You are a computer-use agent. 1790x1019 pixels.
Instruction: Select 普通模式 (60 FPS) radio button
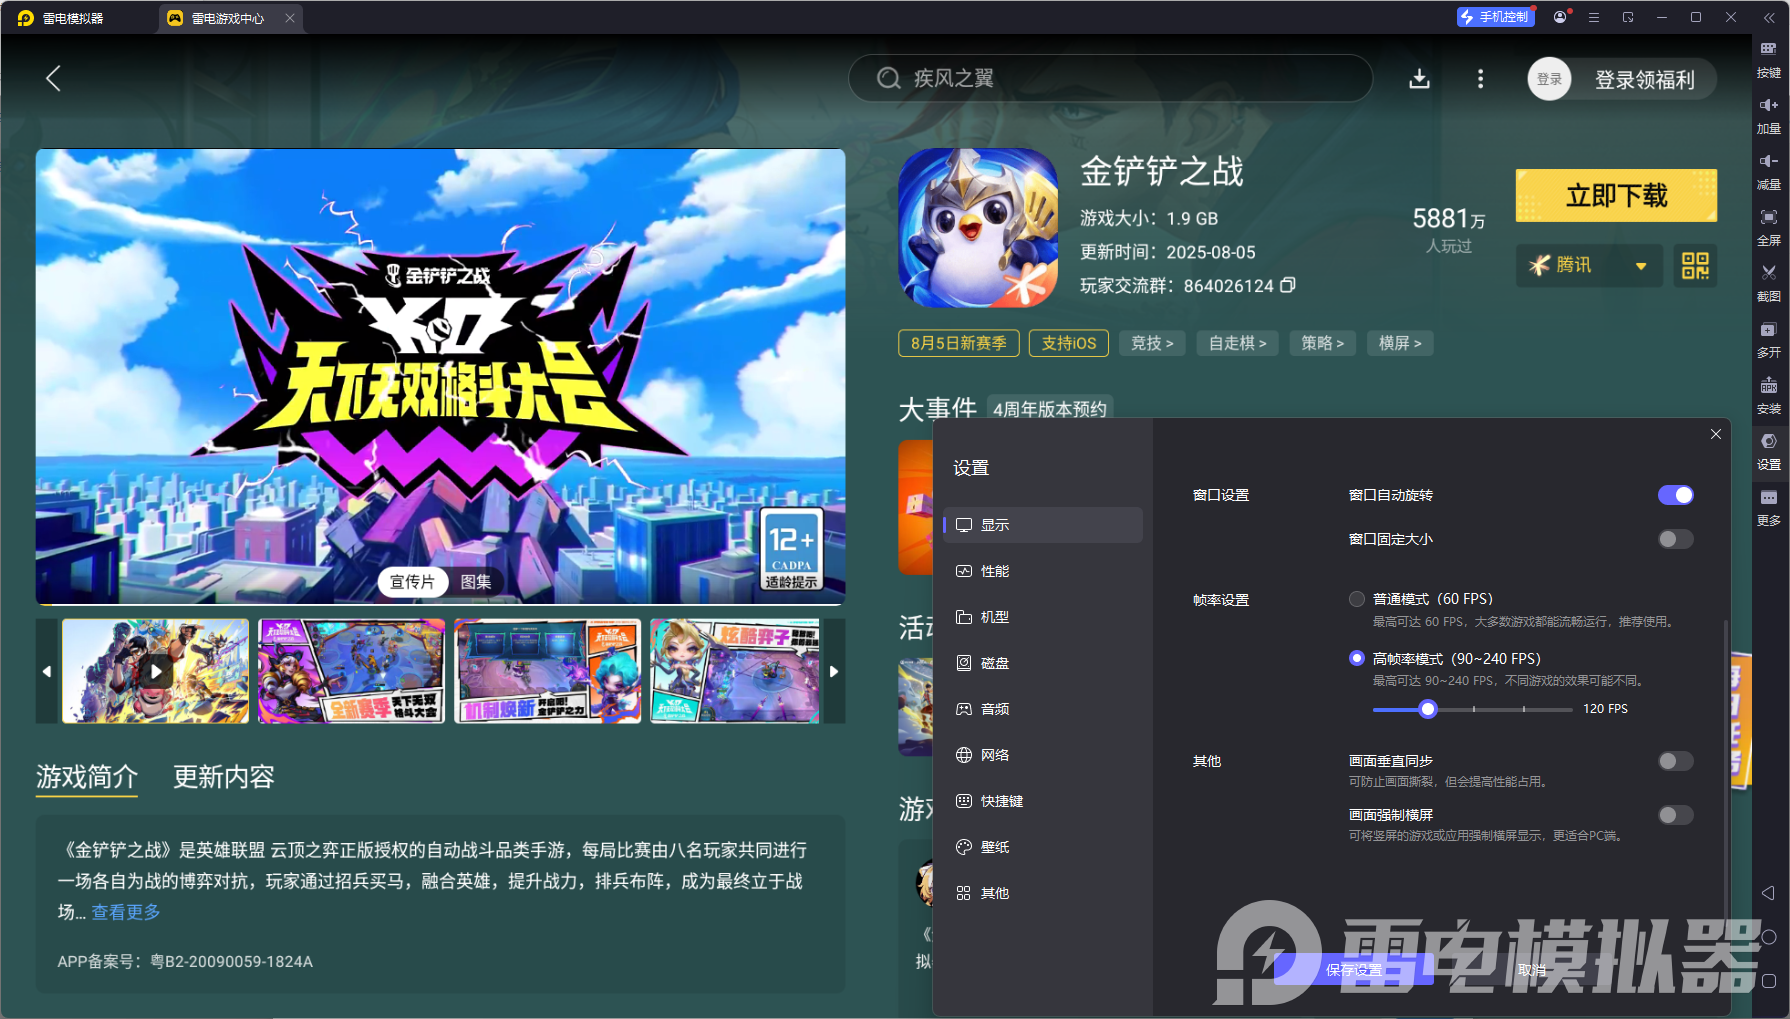[x=1357, y=599]
